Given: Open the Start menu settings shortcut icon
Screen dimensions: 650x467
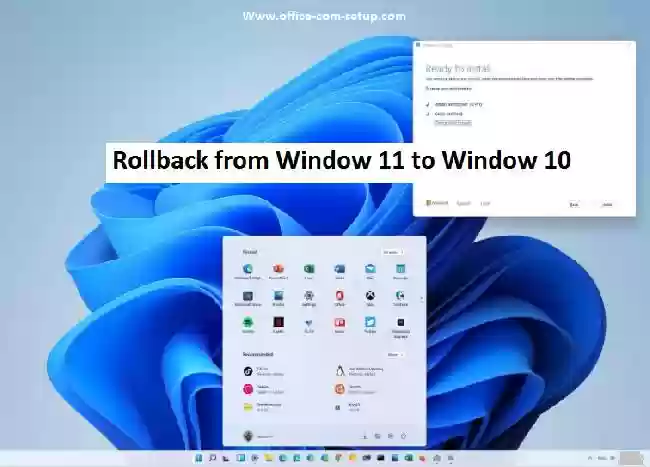Looking at the screenshot, I should 390,436.
